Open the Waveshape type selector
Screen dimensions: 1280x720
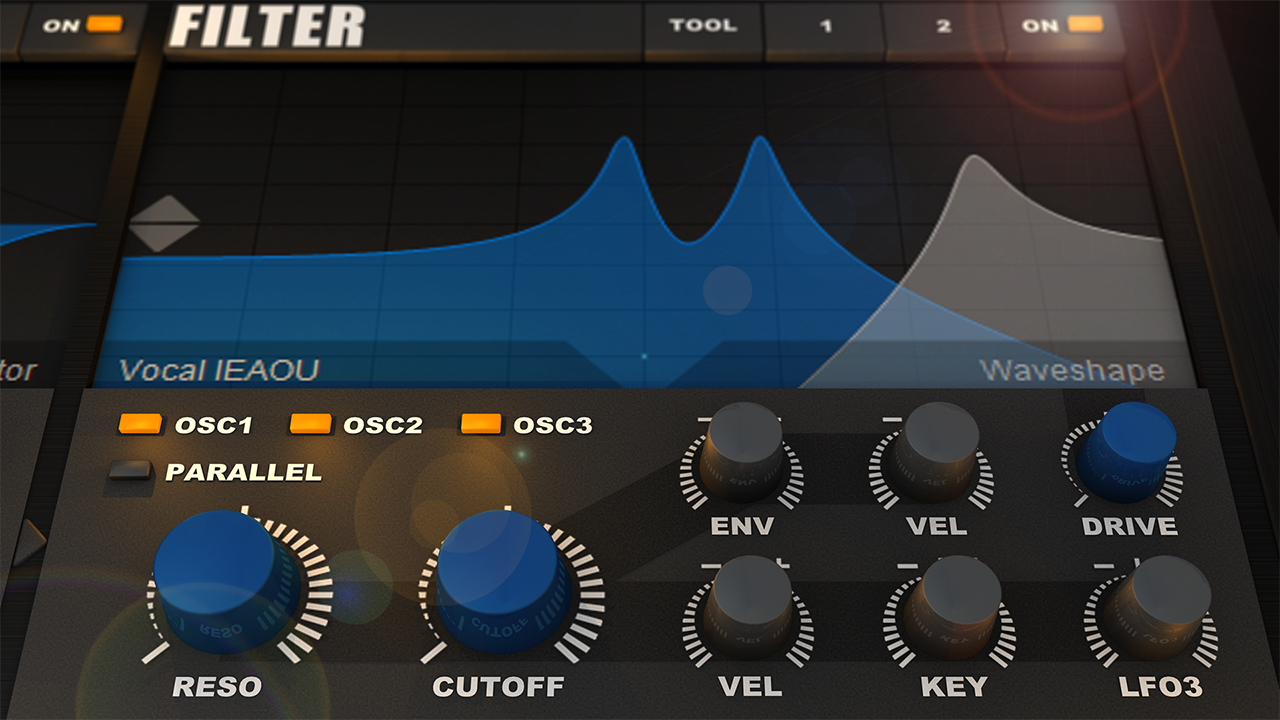pos(1072,371)
